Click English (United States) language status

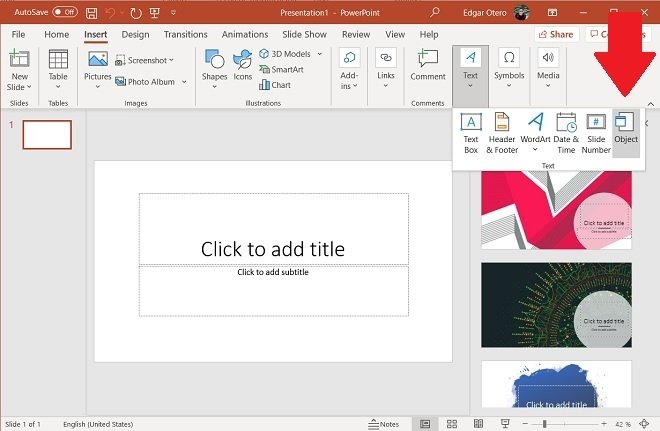pos(98,424)
